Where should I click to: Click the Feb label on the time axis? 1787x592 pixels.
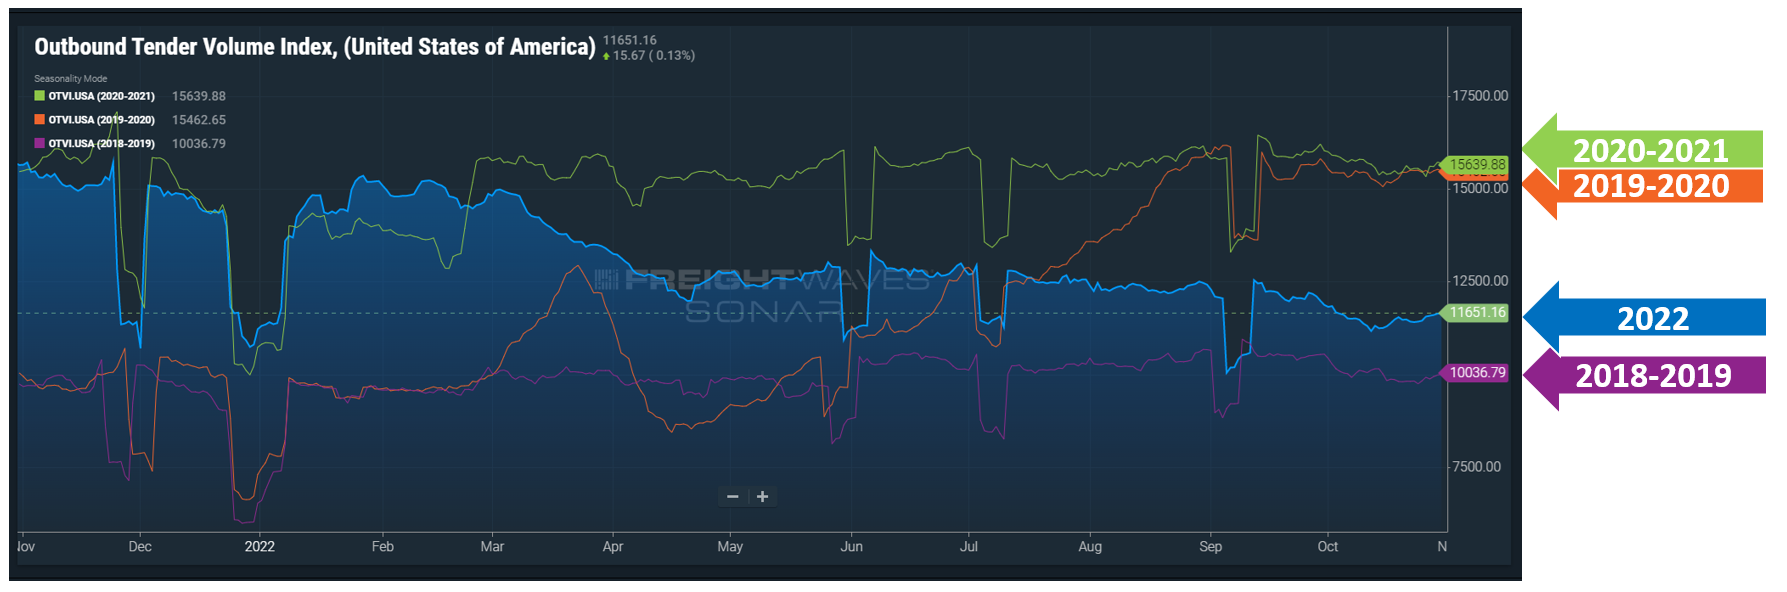(383, 547)
